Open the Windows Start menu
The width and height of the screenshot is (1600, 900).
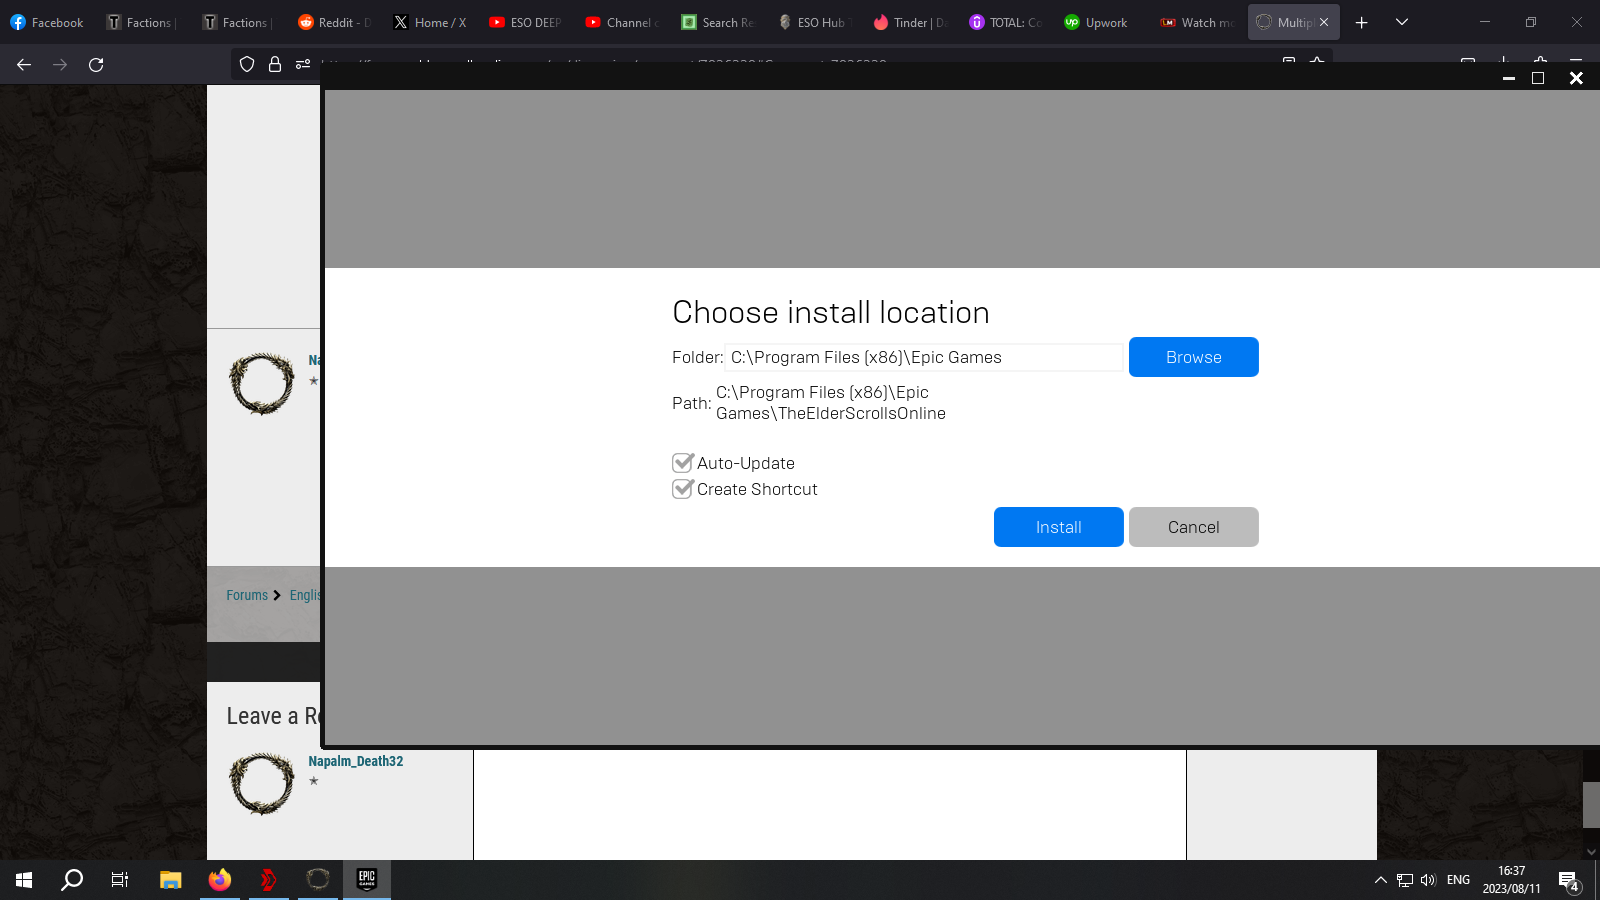pos(24,880)
